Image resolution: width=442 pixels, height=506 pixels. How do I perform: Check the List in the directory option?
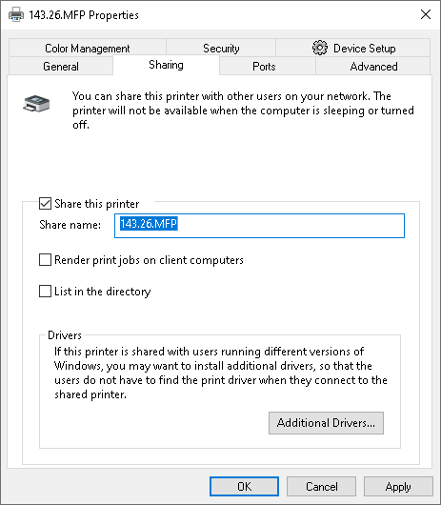point(45,291)
